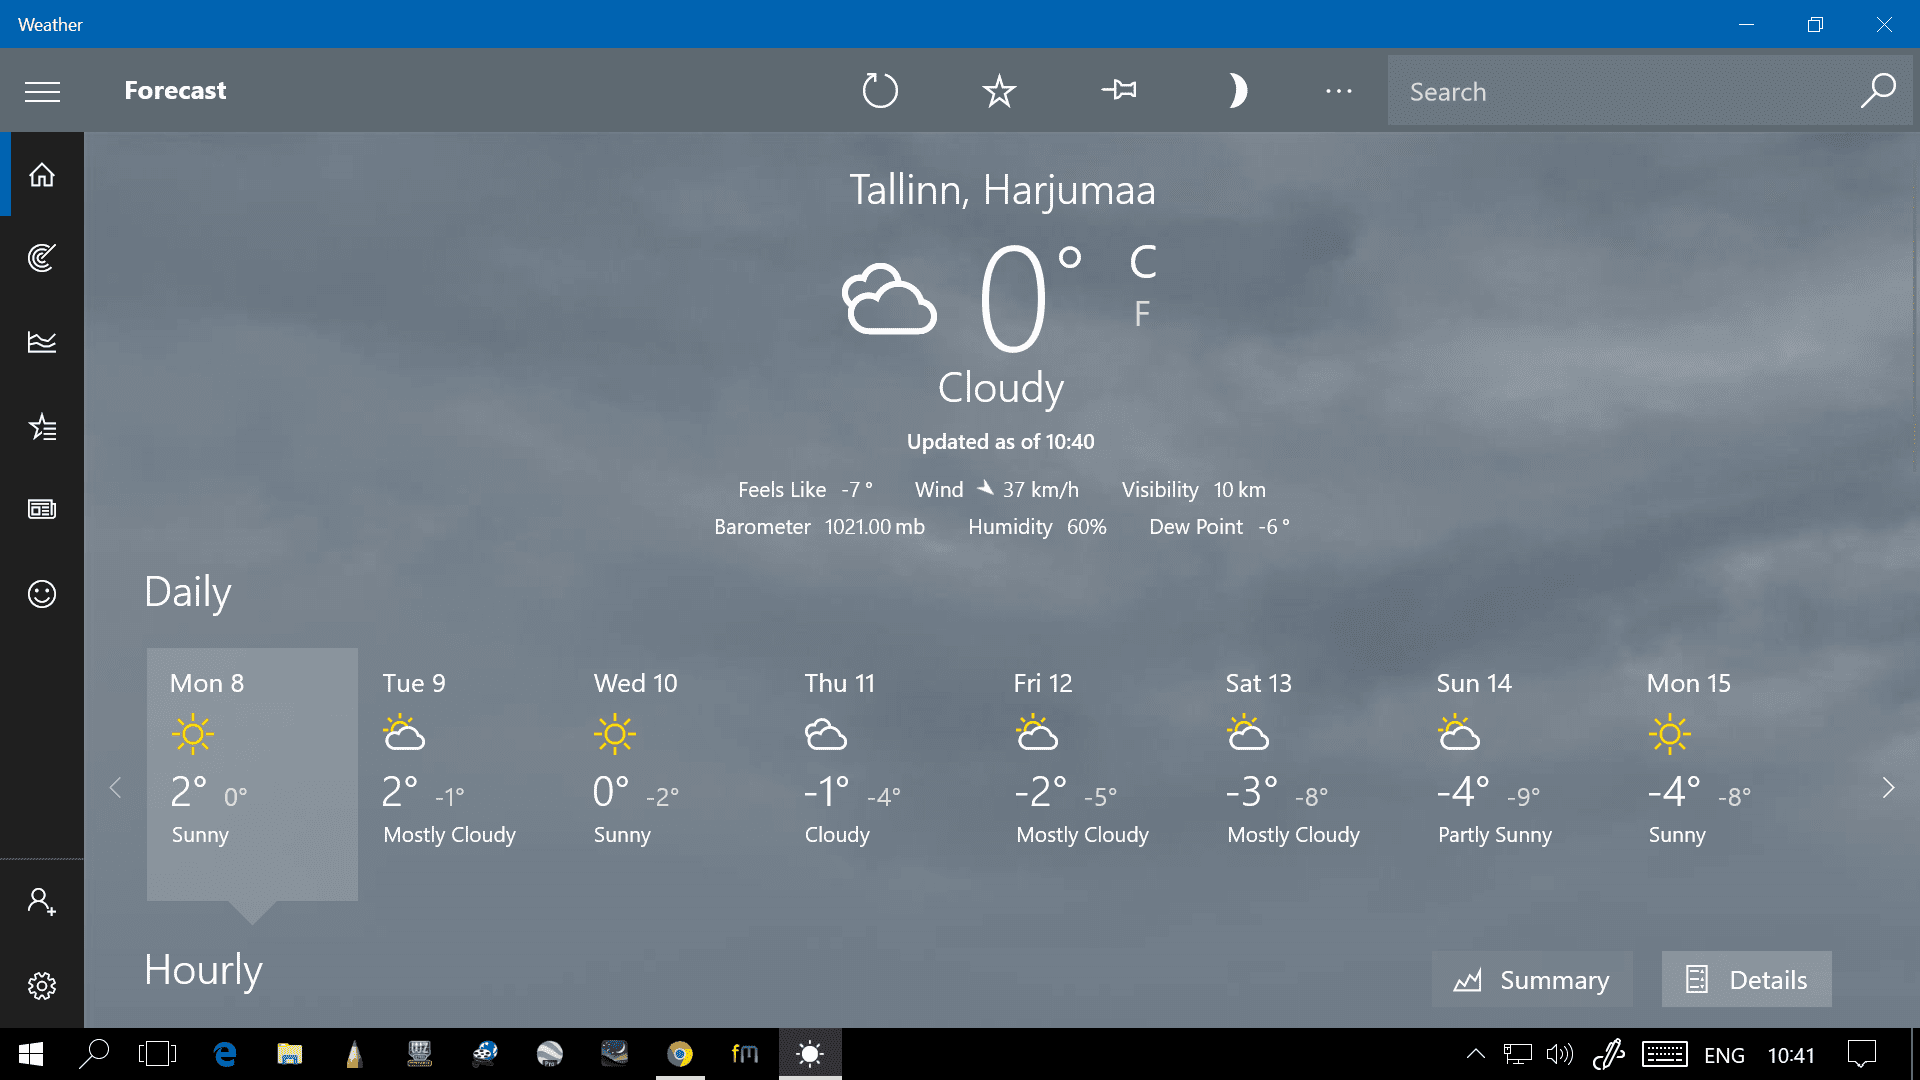Change ENG input language in tray
The height and width of the screenshot is (1080, 1920).
pyautogui.click(x=1724, y=1056)
